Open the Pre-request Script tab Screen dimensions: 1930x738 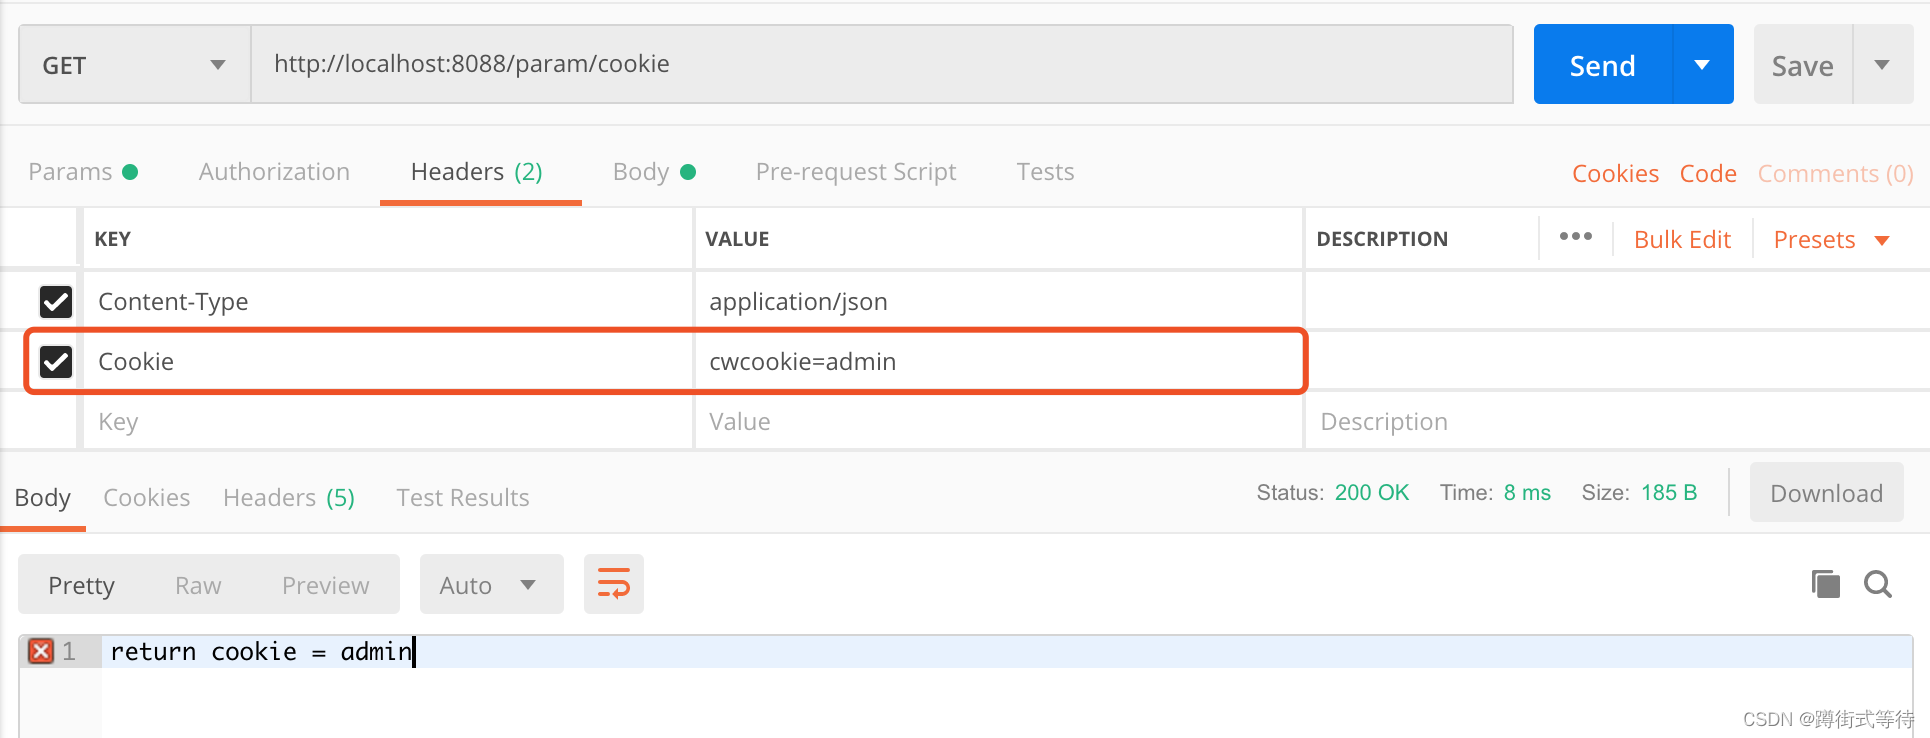855,172
